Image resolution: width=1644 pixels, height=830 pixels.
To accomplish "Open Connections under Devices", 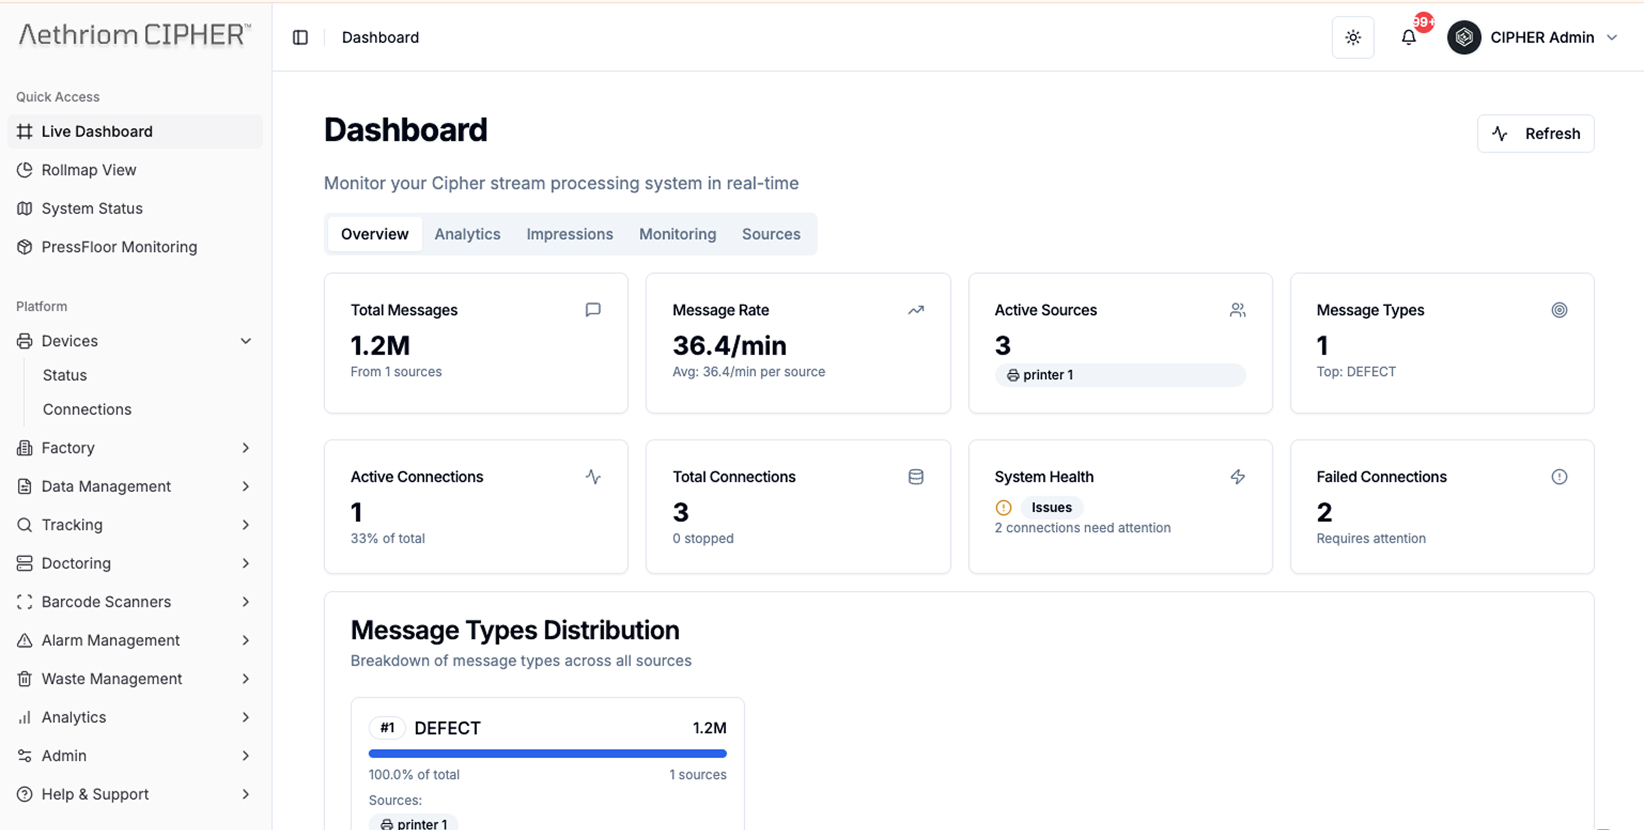I will (x=87, y=409).
